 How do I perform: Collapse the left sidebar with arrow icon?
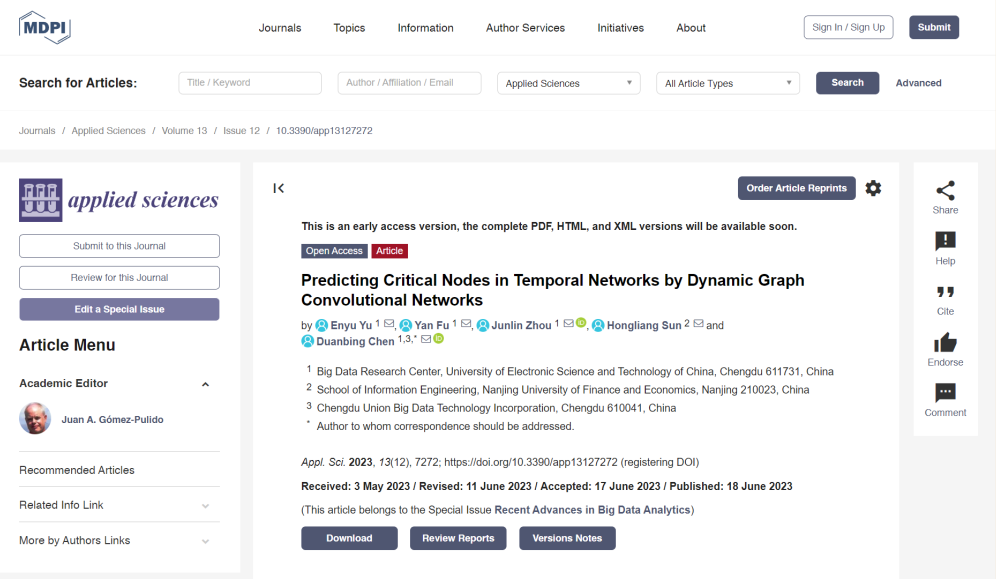[x=278, y=188]
